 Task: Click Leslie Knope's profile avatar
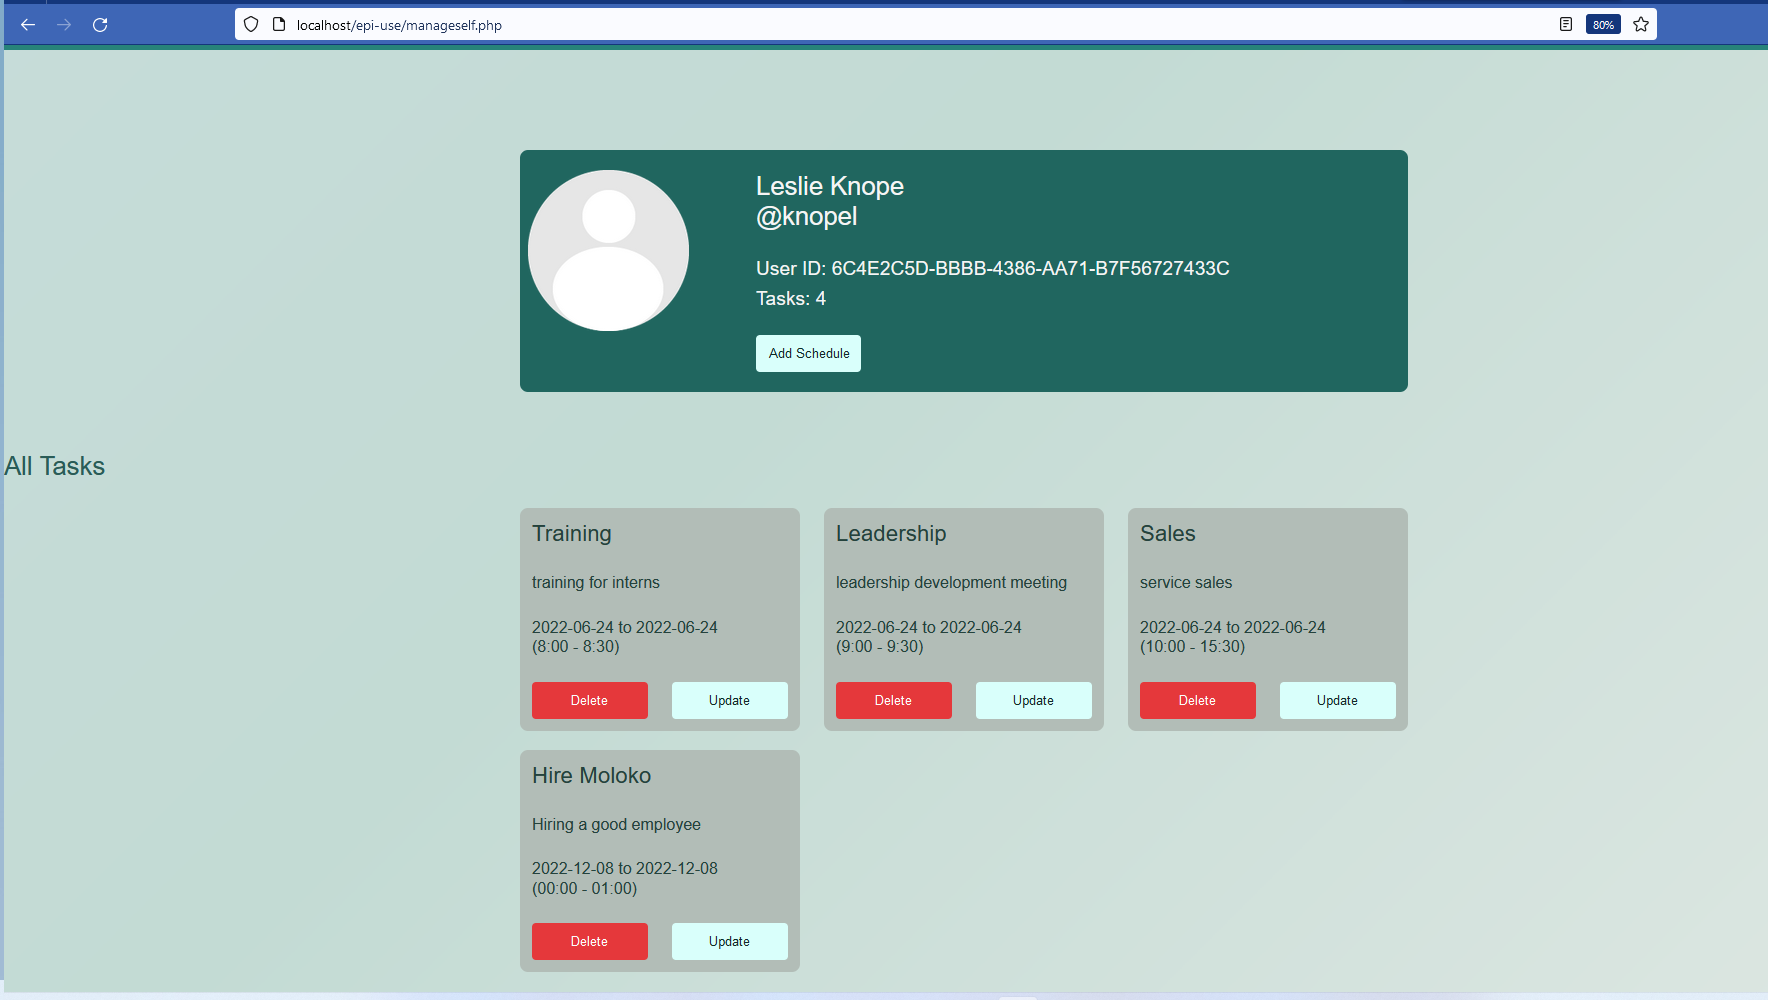coord(608,250)
